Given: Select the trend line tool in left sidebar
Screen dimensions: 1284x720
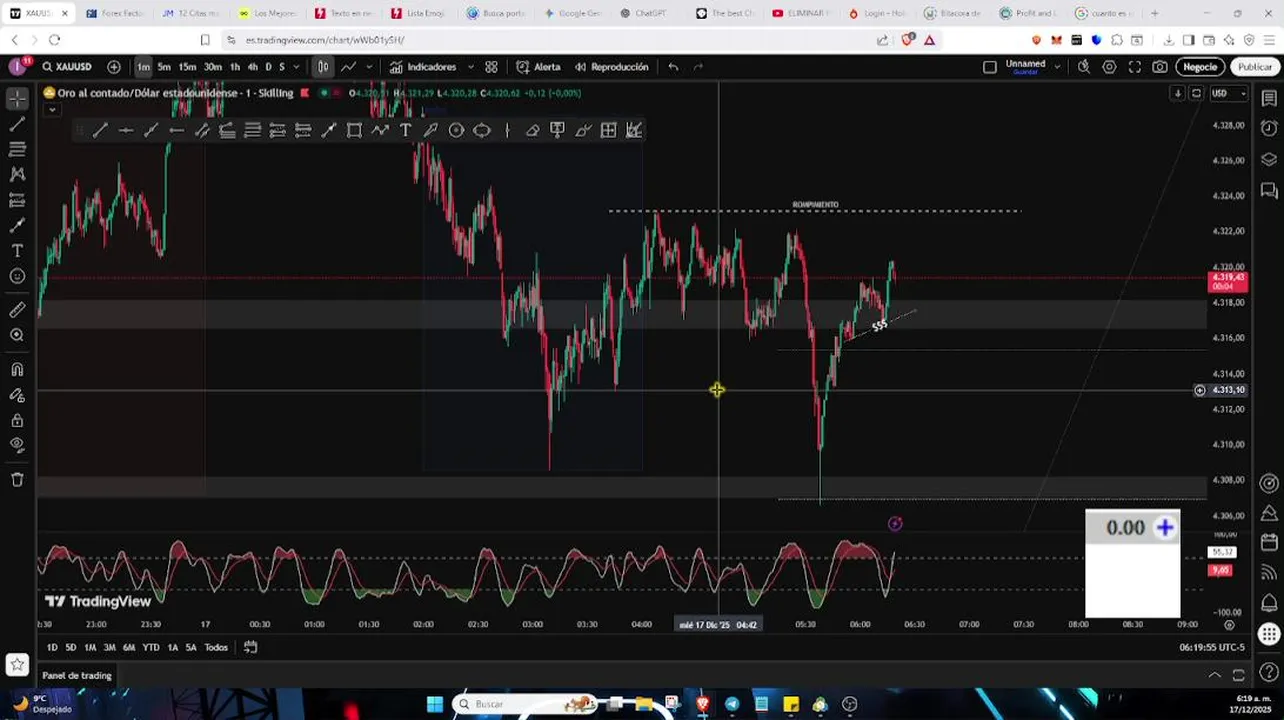Looking at the screenshot, I should pyautogui.click(x=17, y=124).
